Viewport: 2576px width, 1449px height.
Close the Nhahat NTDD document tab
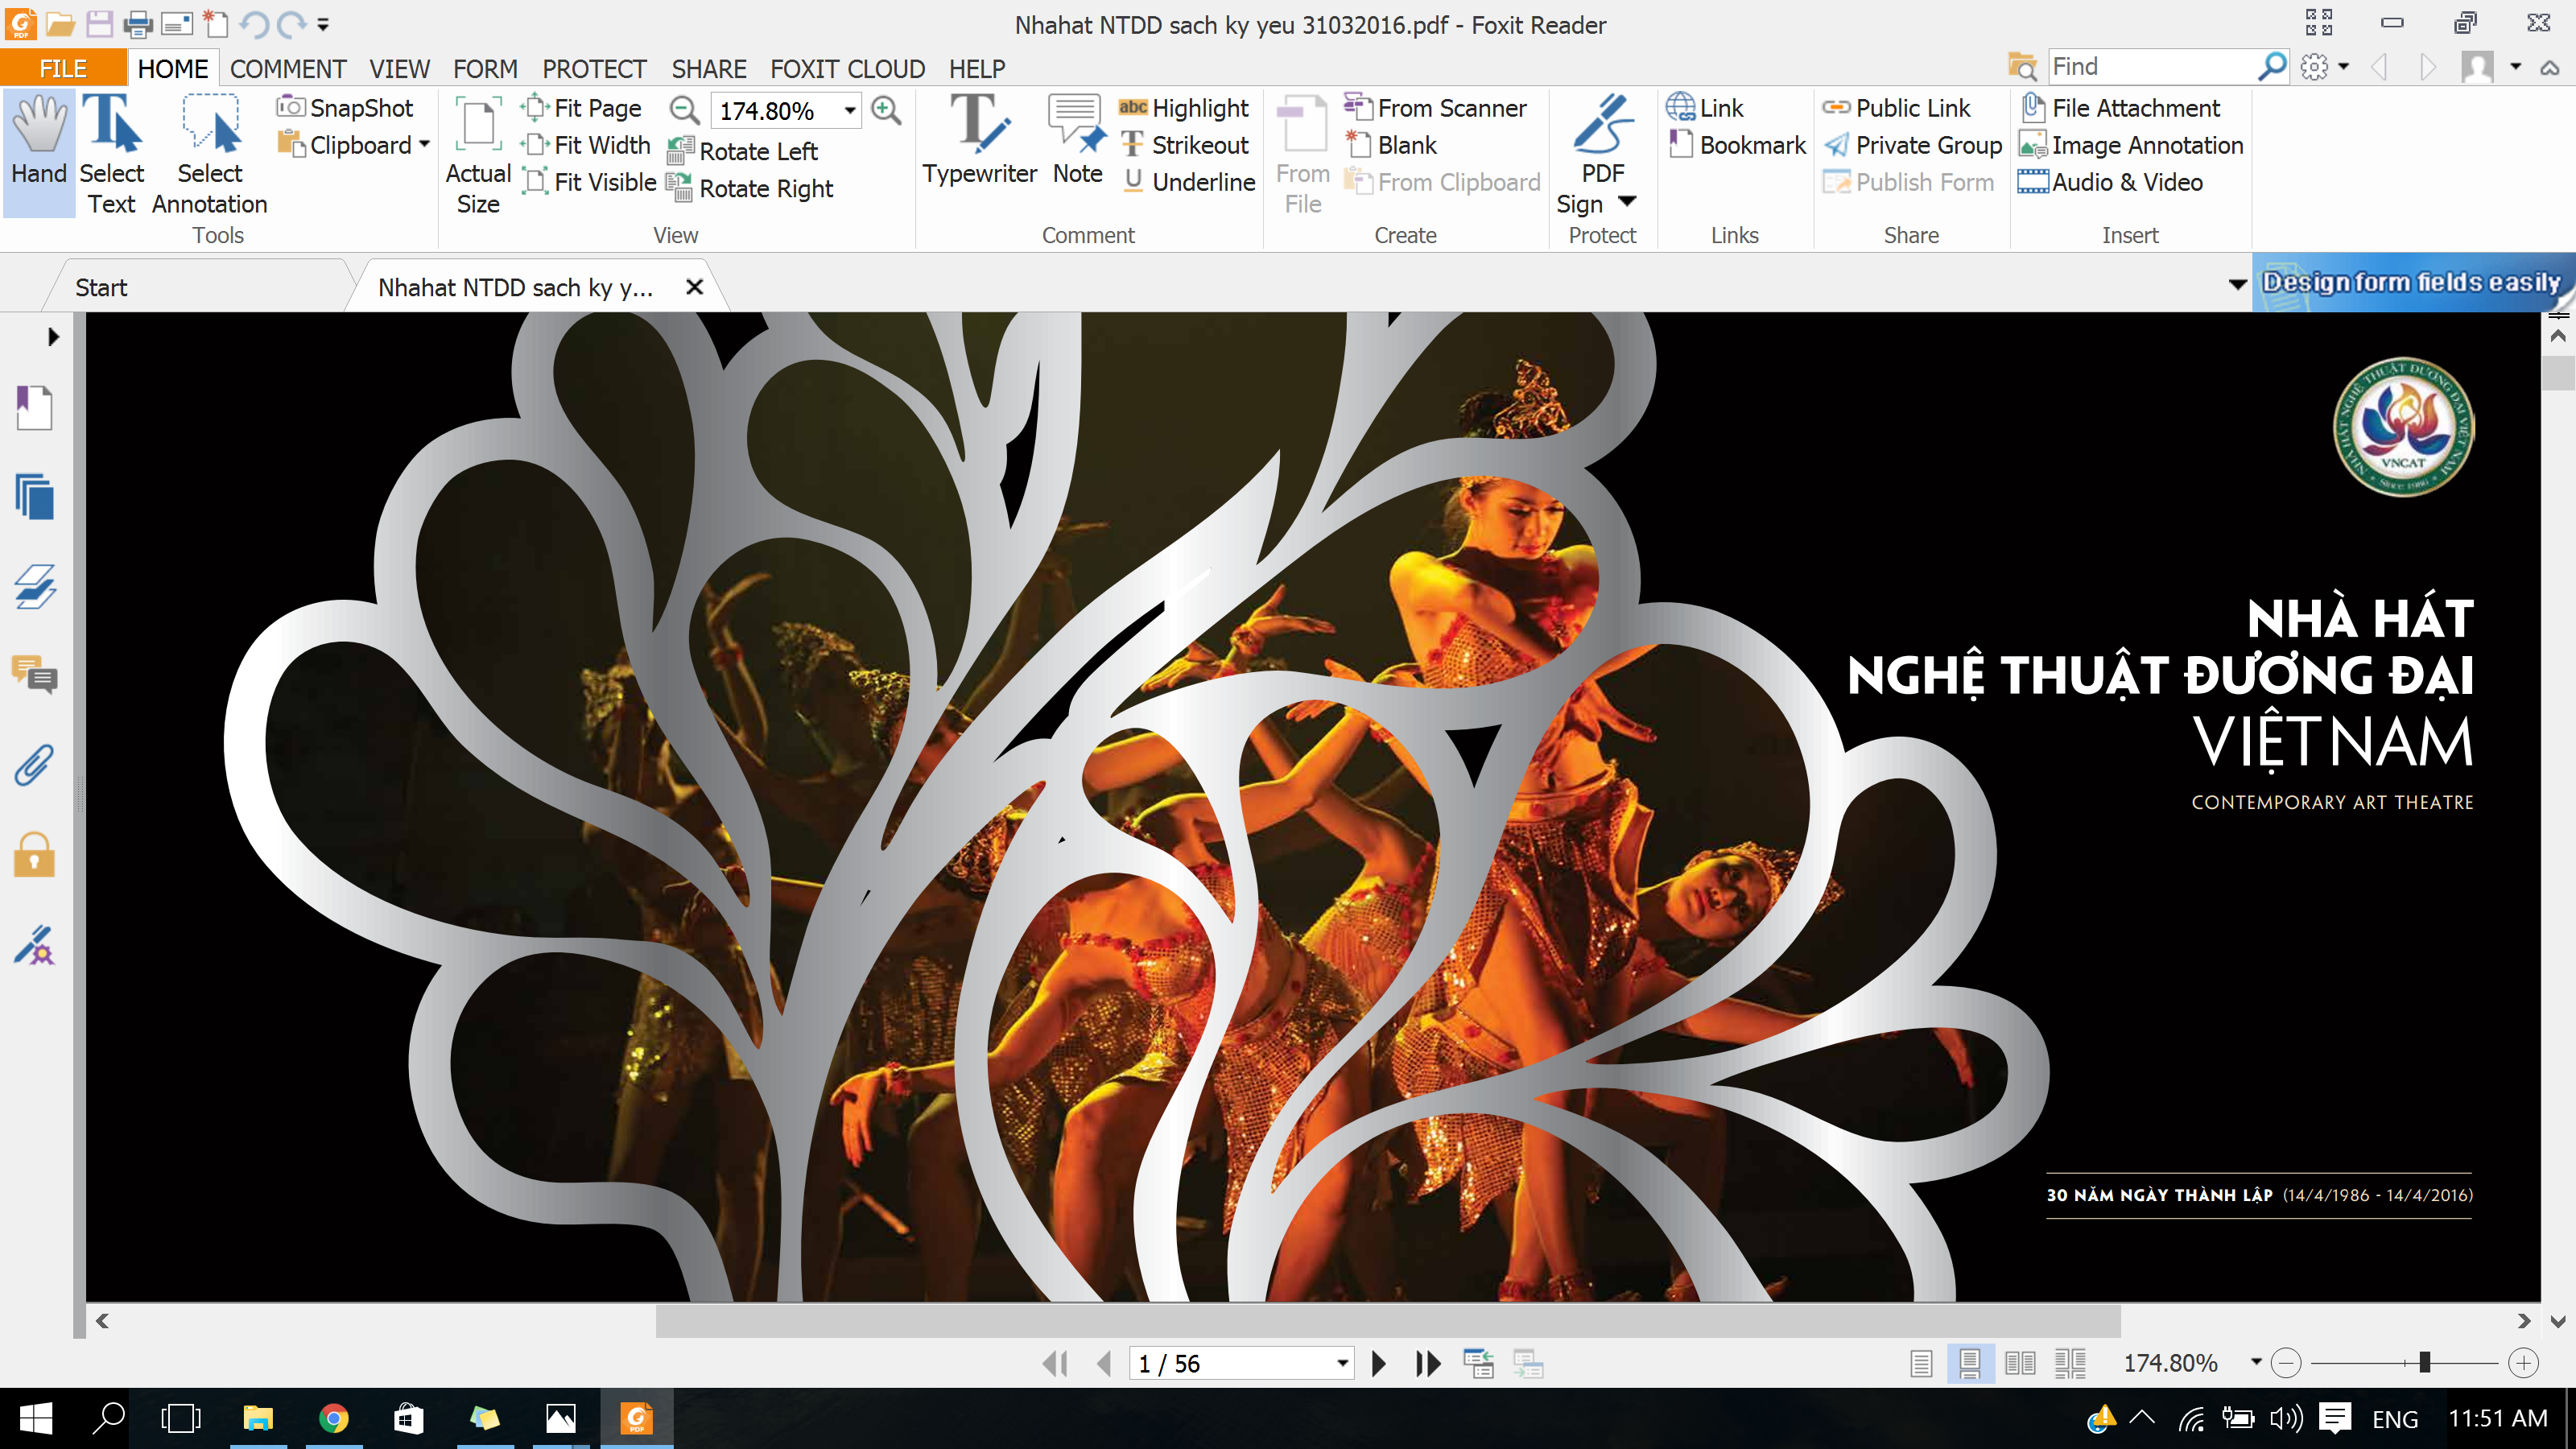695,287
